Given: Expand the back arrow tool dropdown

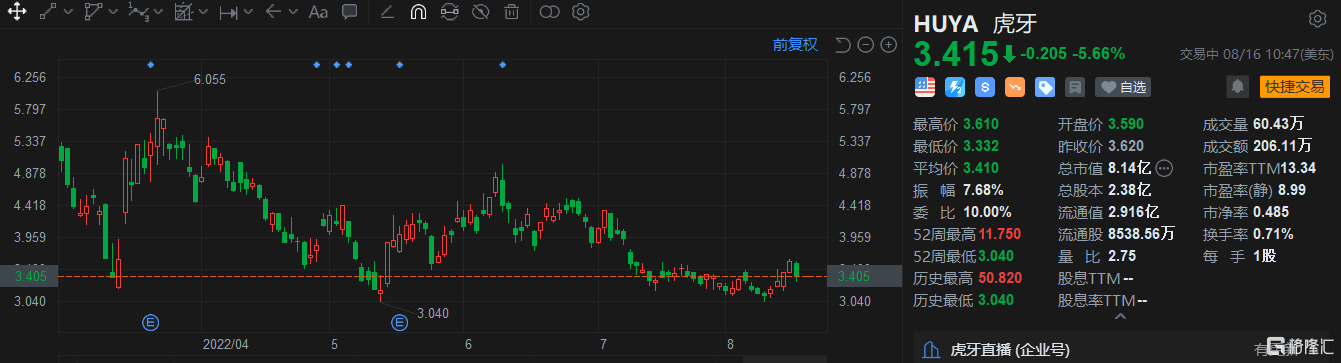Looking at the screenshot, I should coord(294,12).
